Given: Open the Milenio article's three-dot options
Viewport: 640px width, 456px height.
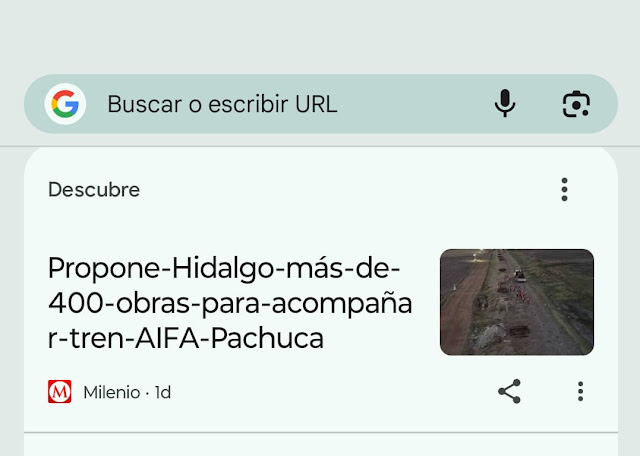Looking at the screenshot, I should 580,391.
